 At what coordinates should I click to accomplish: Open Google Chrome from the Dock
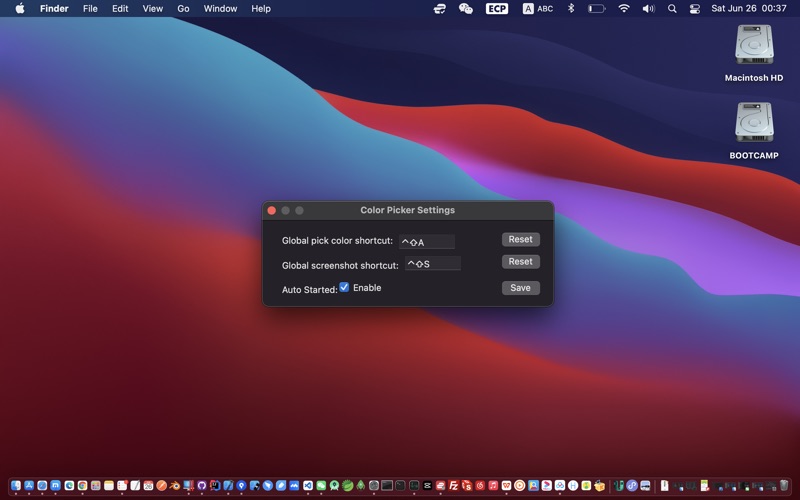pos(82,485)
